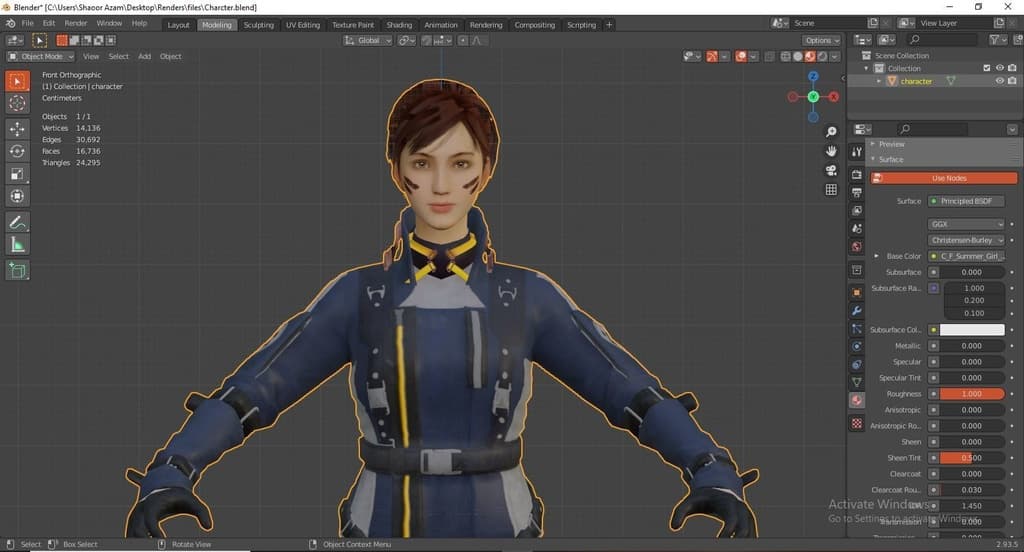
Task: Select the Move tool in left toolbar
Action: [x=17, y=129]
